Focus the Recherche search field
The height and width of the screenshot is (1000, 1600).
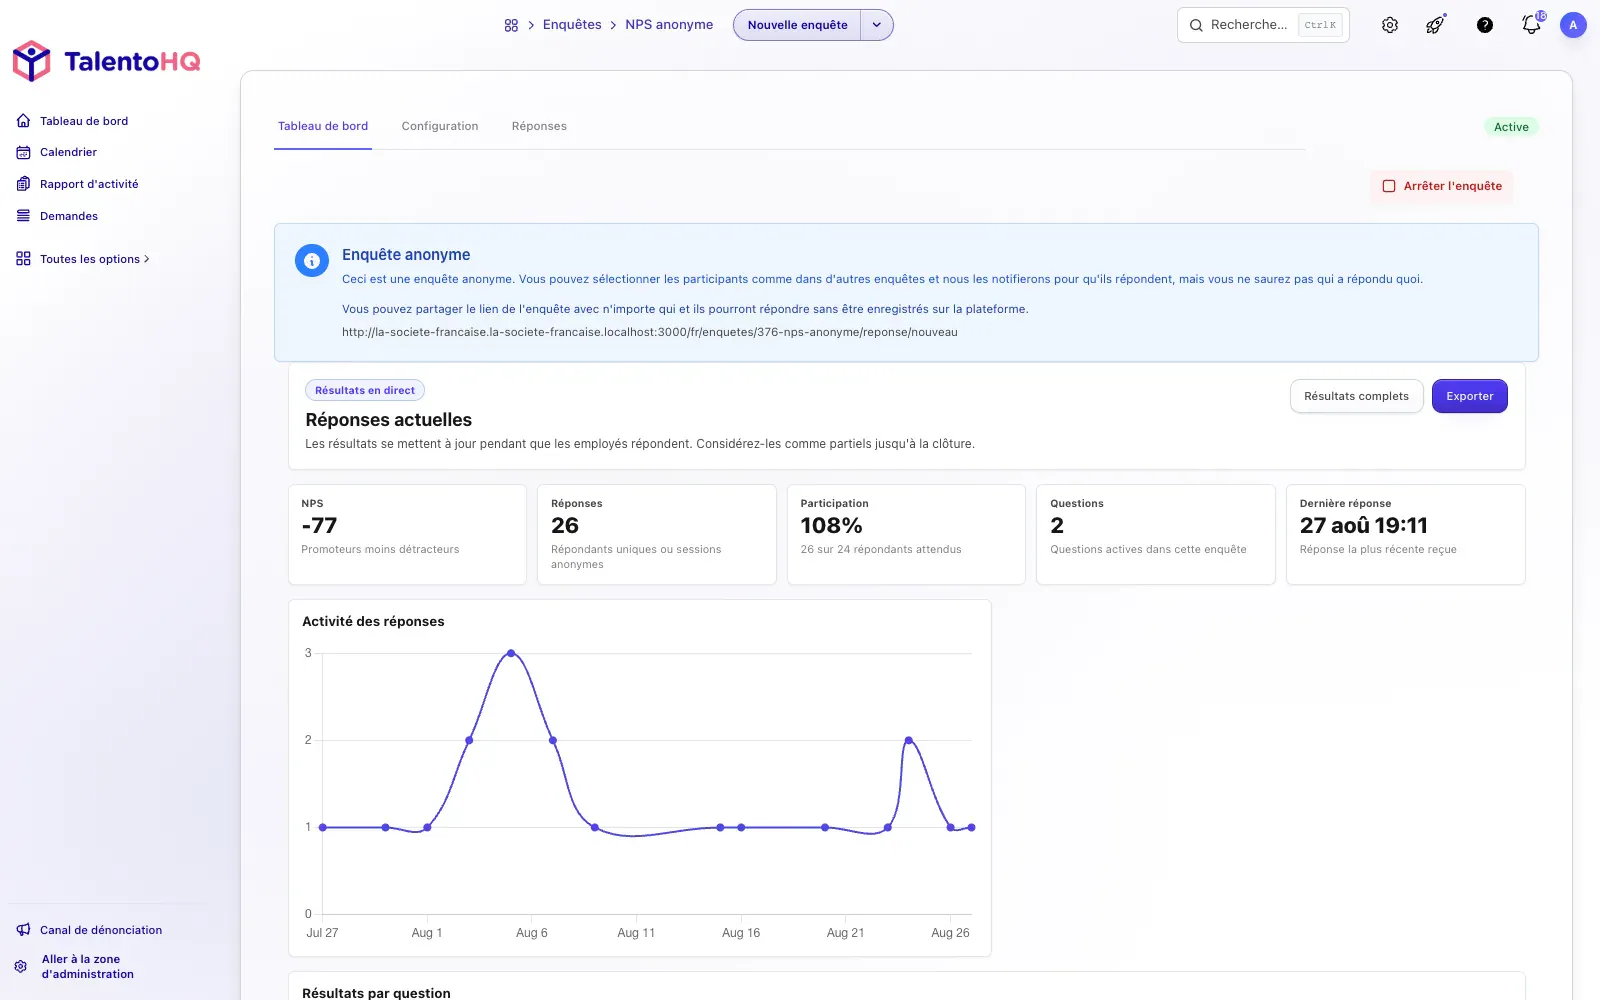(x=1263, y=25)
